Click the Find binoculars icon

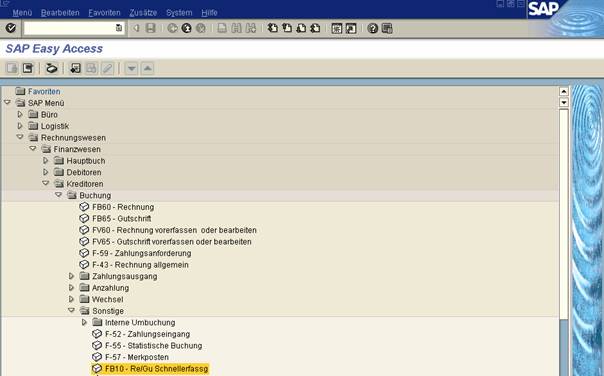(x=236, y=28)
